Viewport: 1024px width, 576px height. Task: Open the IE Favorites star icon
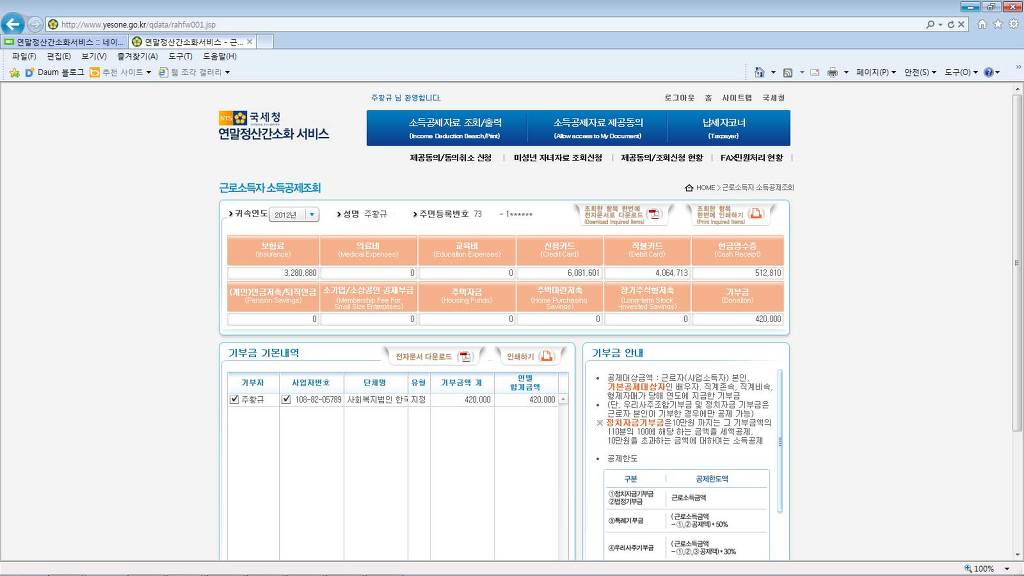coord(997,23)
